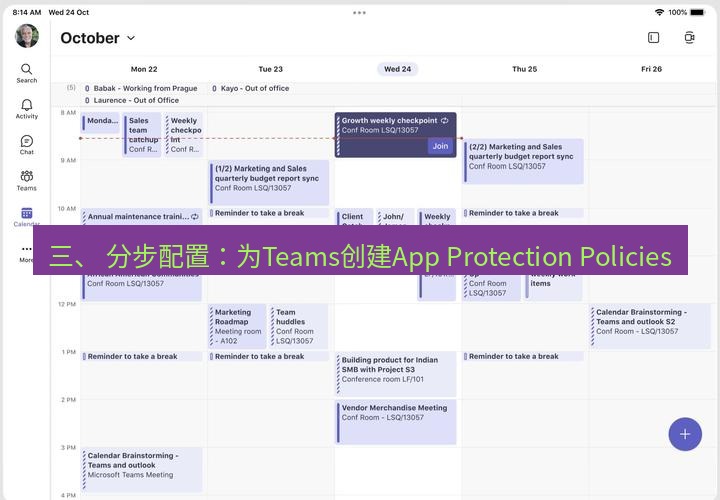This screenshot has height=500, width=720.
Task: Open Monday 3 PM Calendar Brainstorming event
Action: click(x=142, y=470)
